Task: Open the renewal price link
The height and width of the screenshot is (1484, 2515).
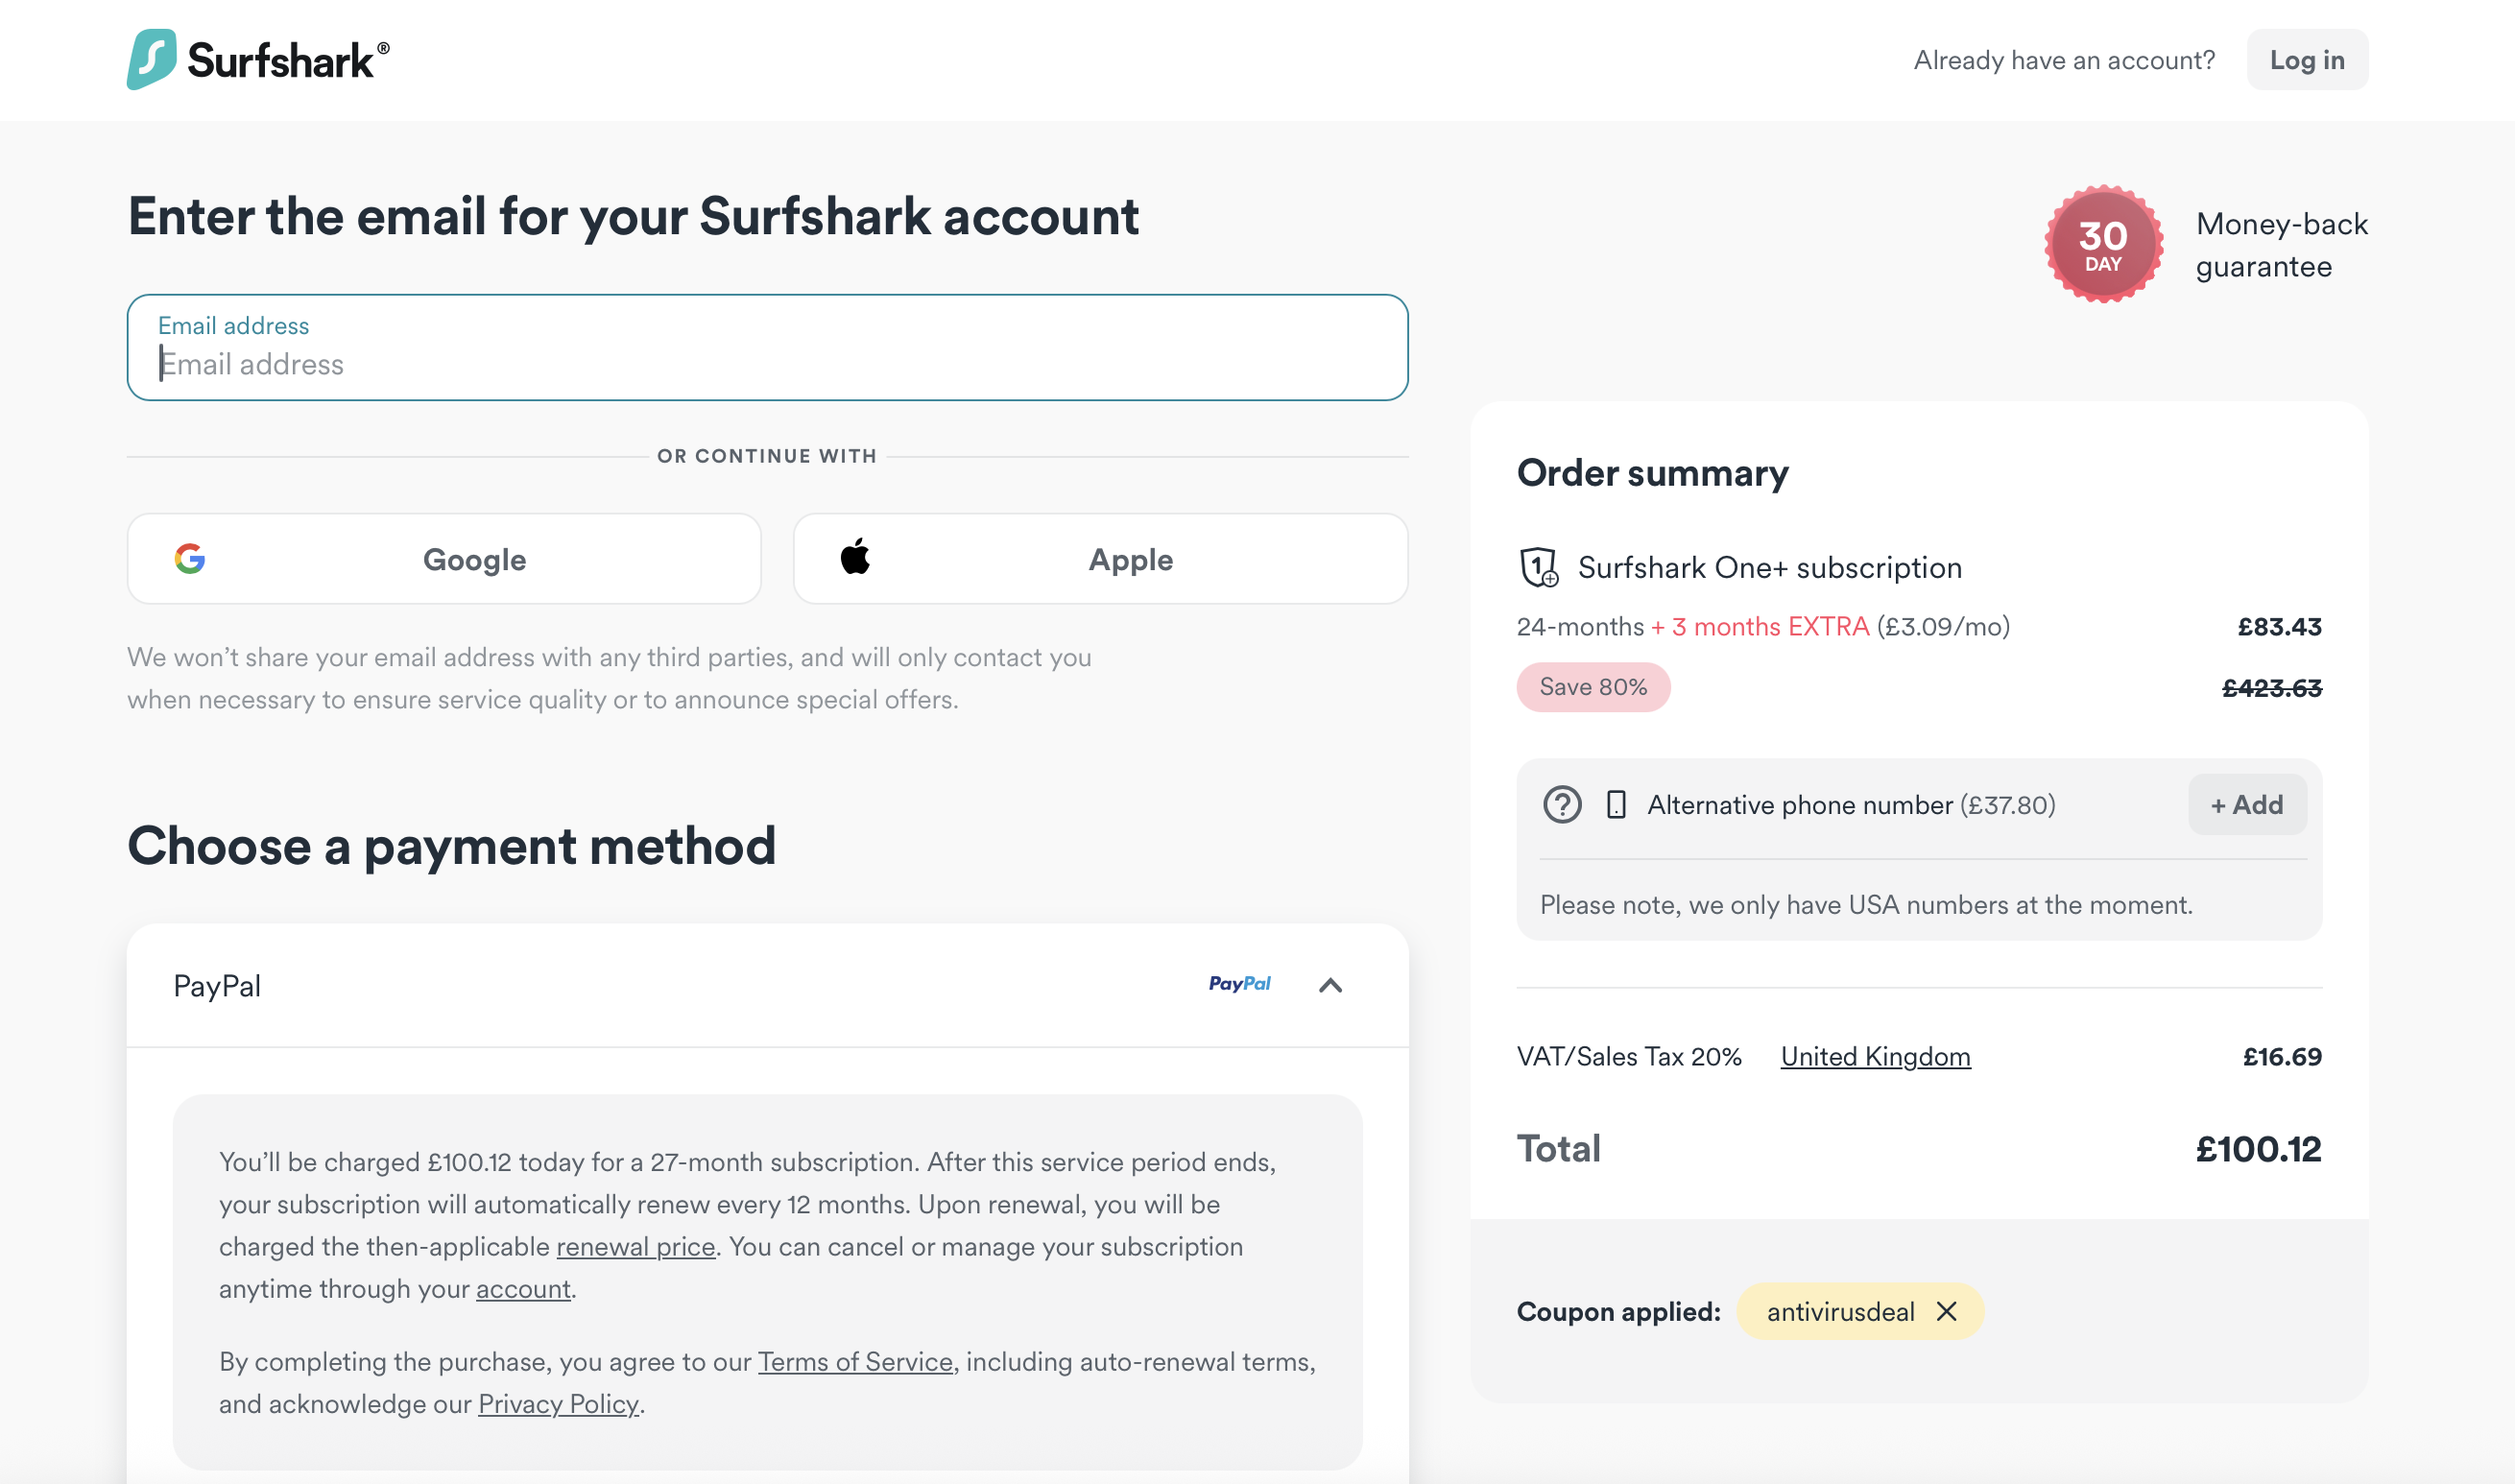Action: [635, 1247]
